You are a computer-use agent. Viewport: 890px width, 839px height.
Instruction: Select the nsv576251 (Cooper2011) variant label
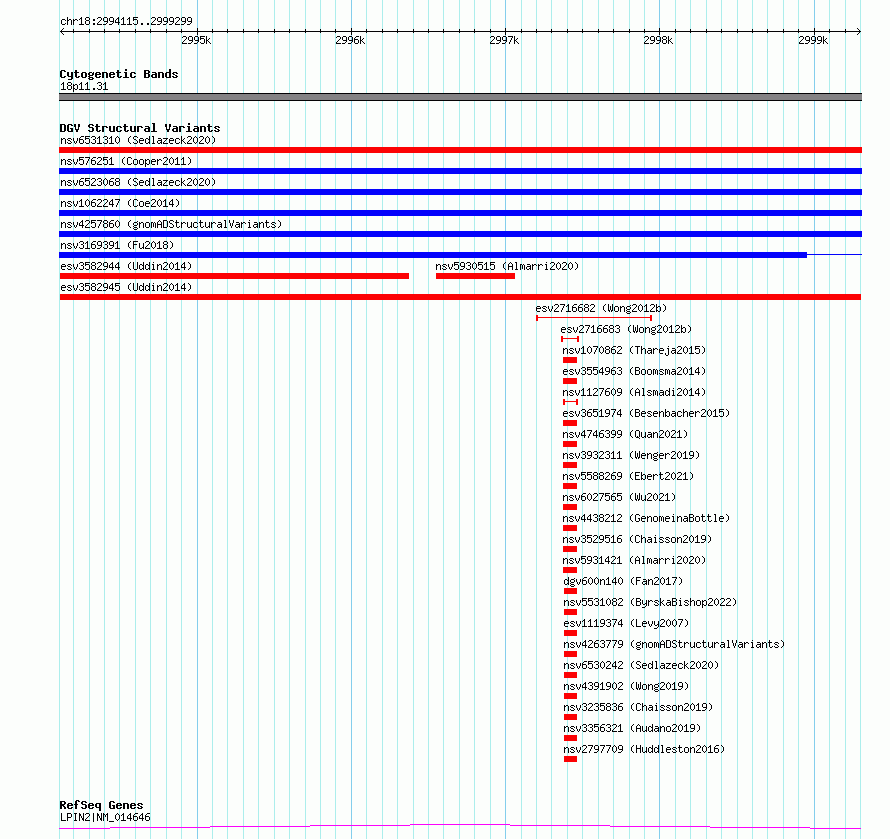(x=126, y=161)
